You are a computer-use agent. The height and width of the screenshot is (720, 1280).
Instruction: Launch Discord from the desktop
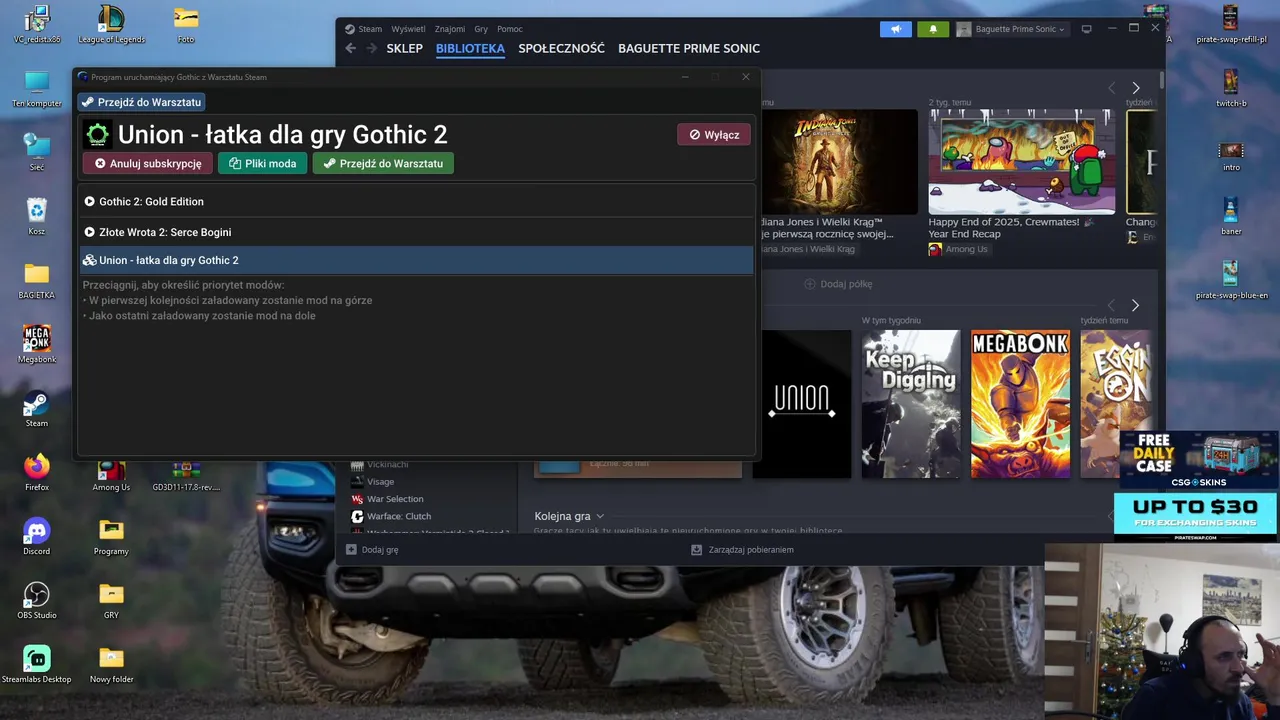coord(37,536)
